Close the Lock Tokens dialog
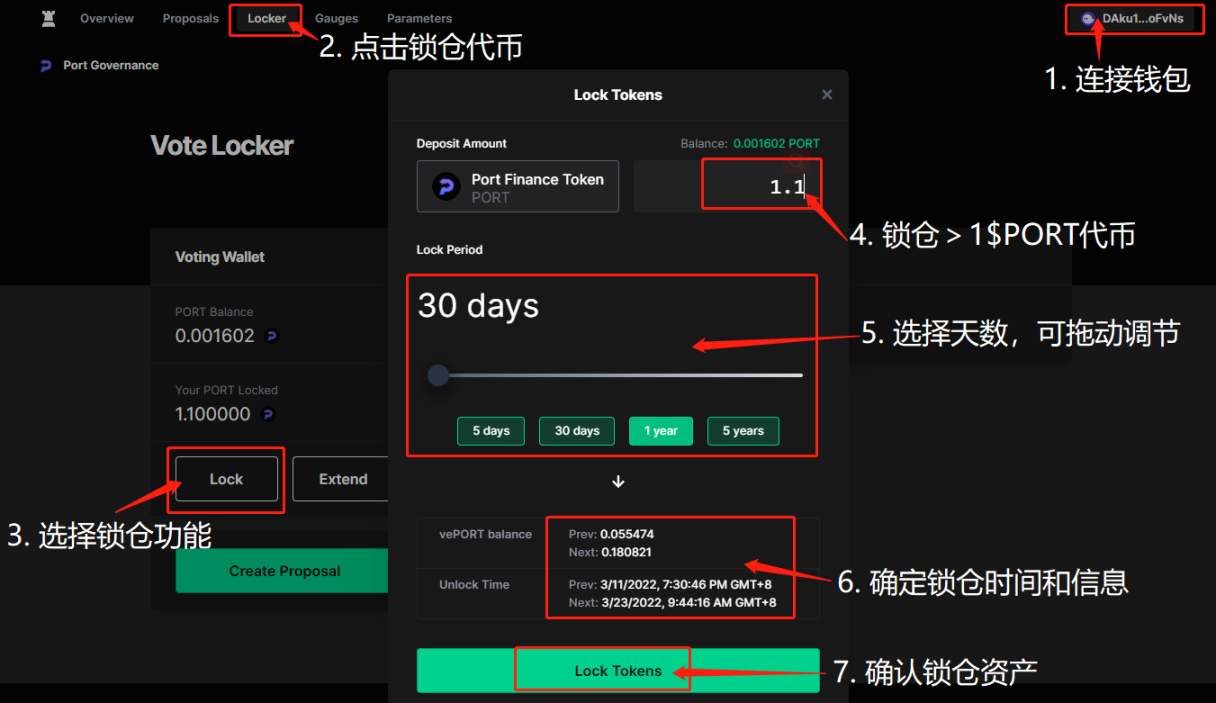Screen dimensions: 1216x703 [x=826, y=95]
